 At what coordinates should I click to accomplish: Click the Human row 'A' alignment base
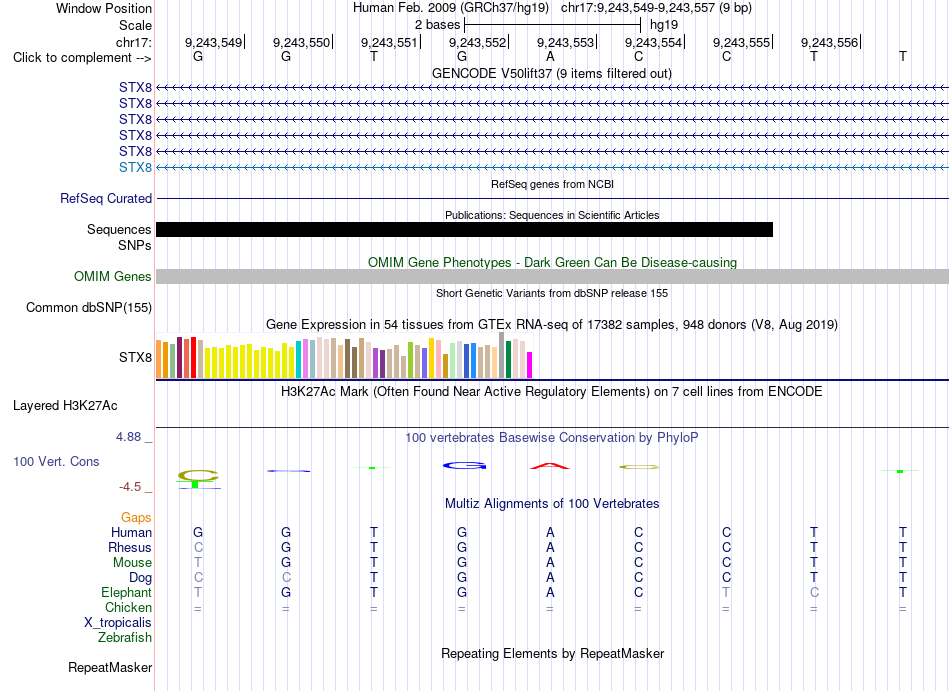[550, 532]
